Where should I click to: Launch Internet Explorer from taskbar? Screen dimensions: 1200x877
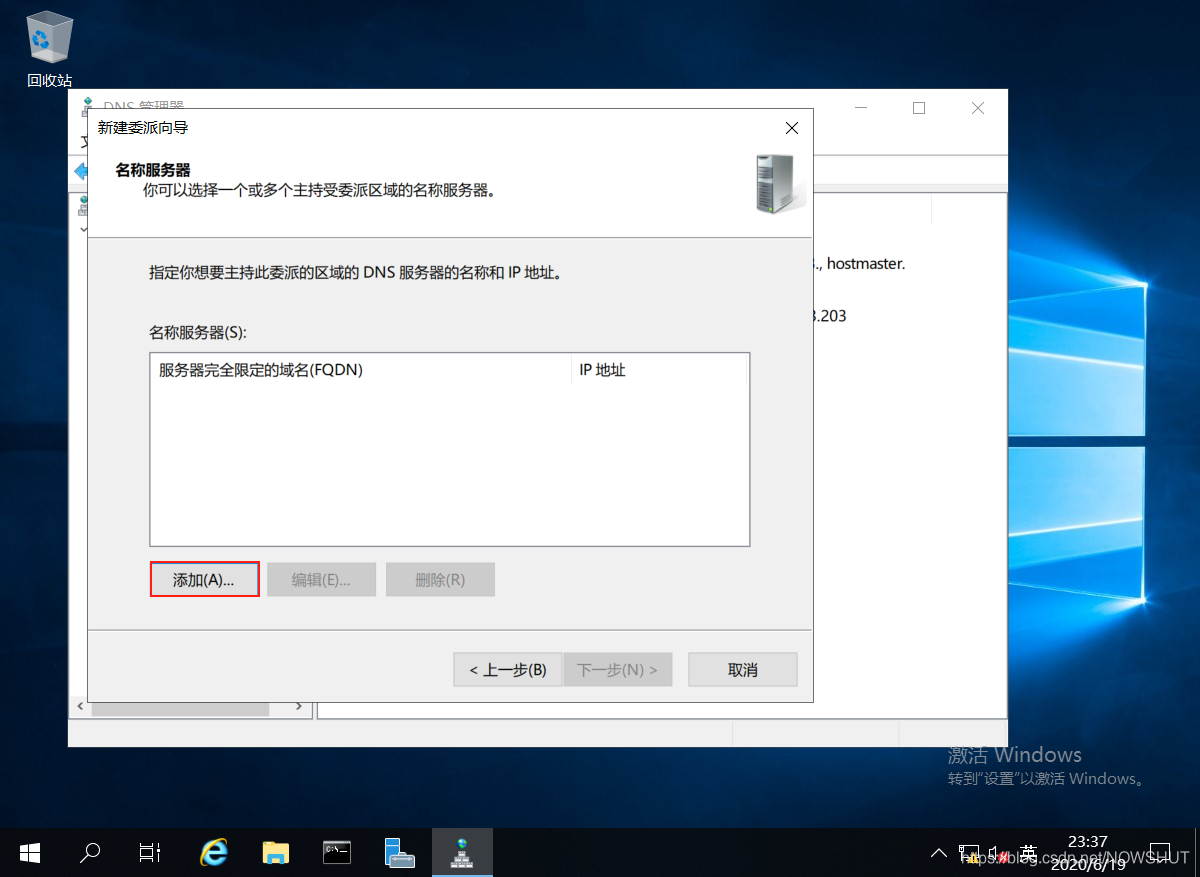pyautogui.click(x=213, y=852)
